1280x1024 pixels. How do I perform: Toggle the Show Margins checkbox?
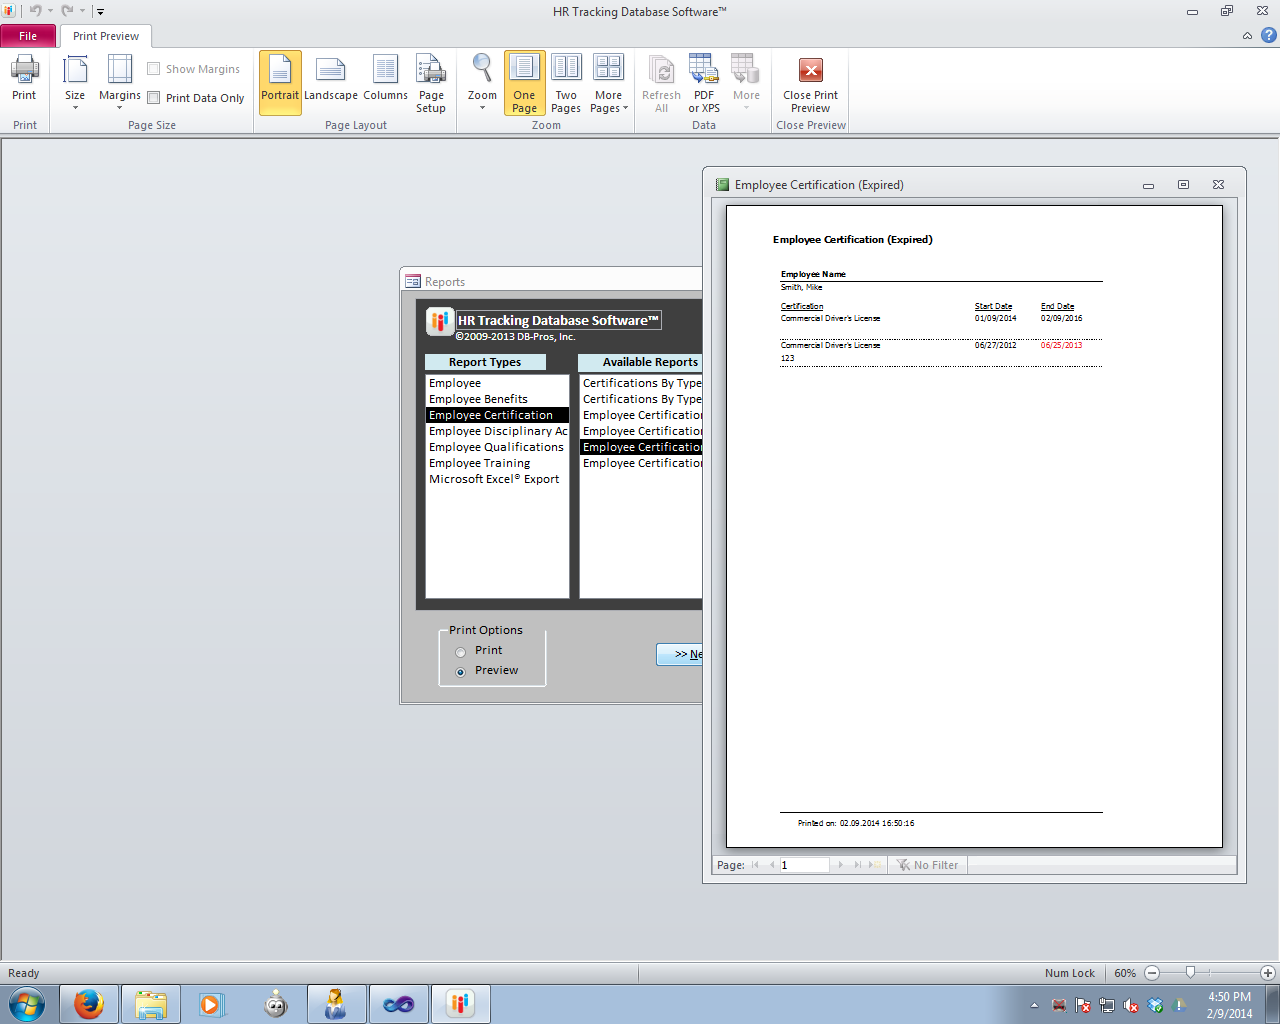(154, 69)
